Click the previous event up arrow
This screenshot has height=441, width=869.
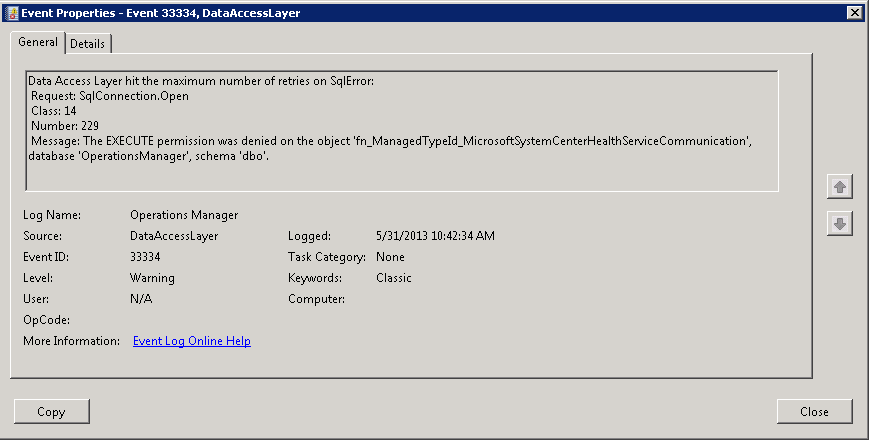[x=840, y=187]
